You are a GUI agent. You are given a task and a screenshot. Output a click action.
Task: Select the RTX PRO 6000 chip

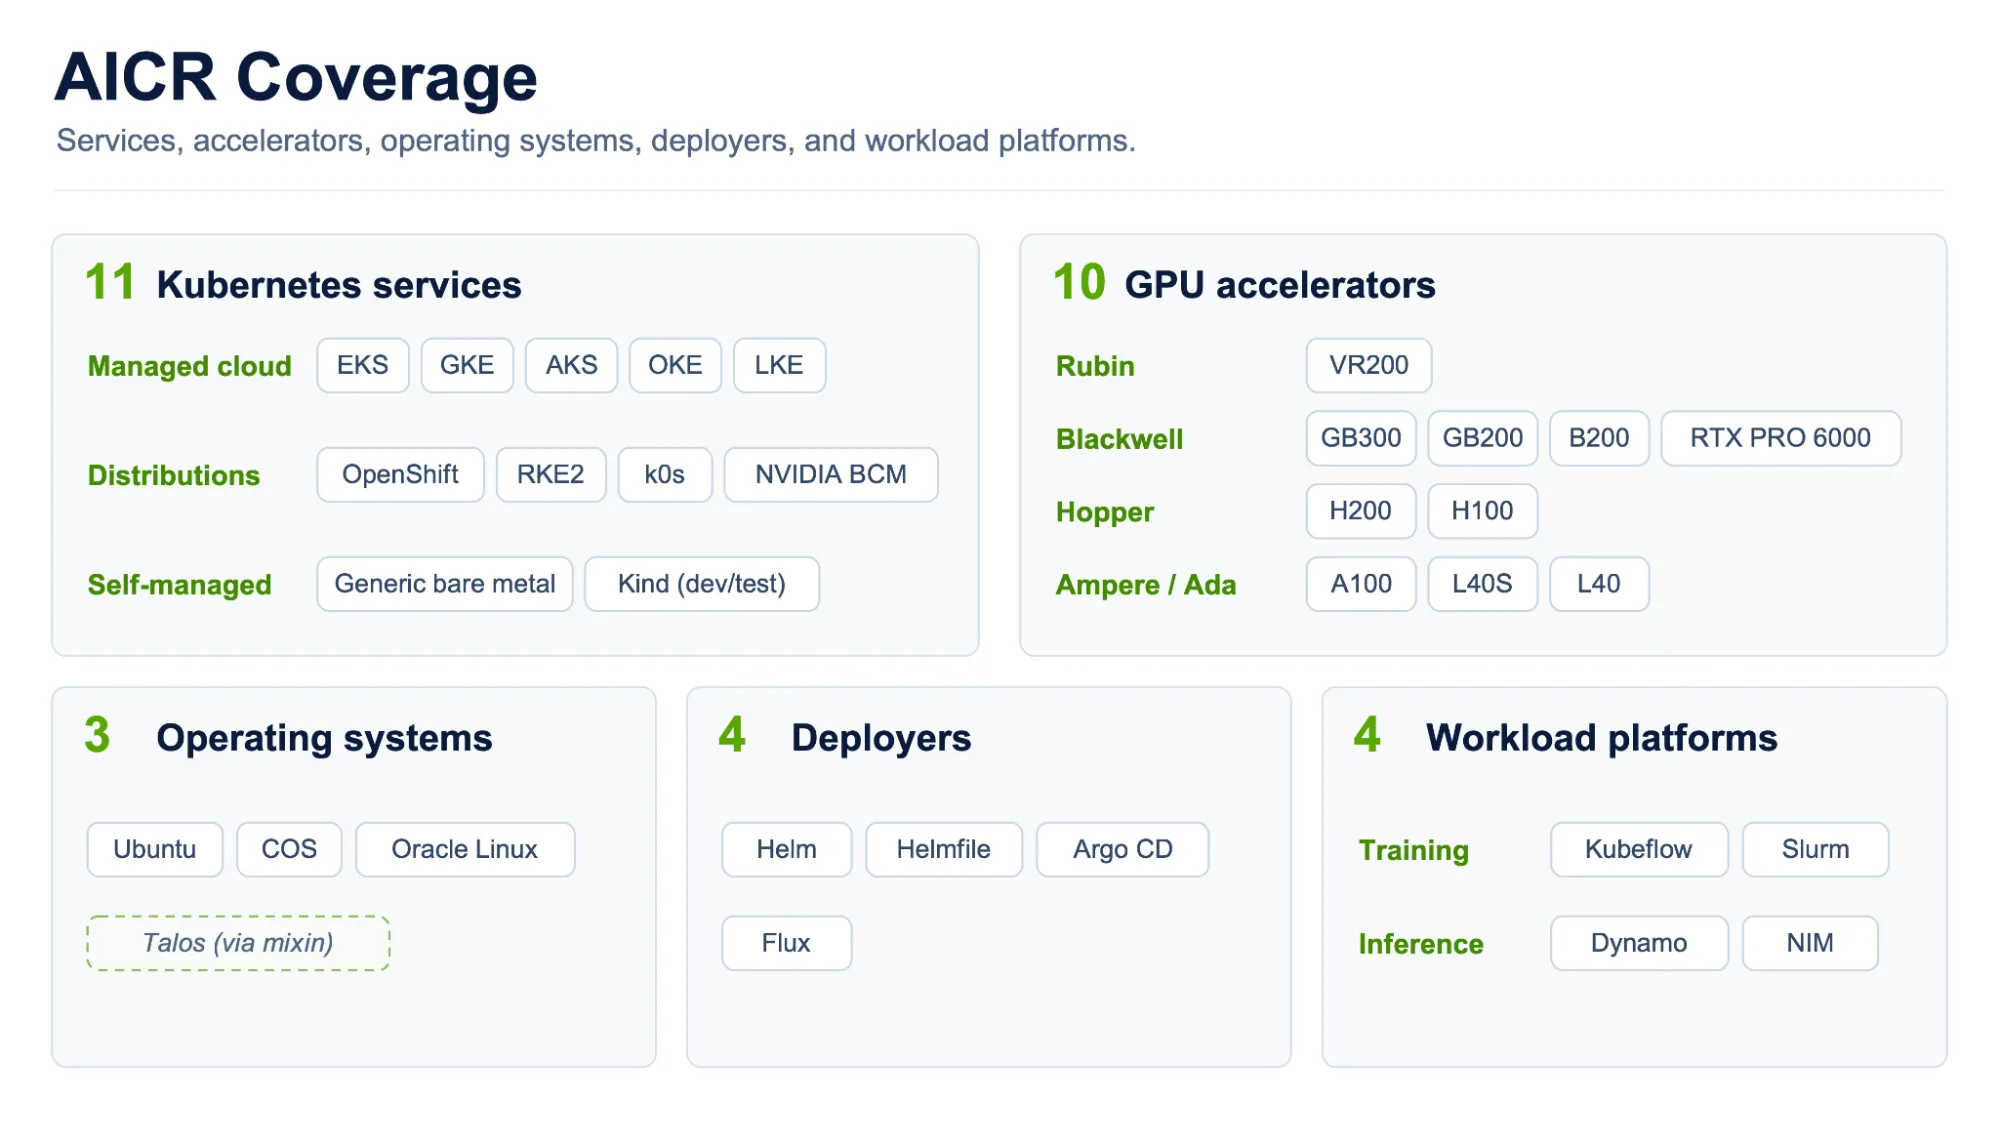point(1781,437)
